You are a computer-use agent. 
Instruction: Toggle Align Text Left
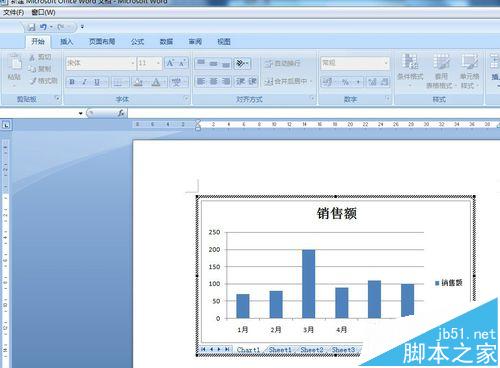click(201, 81)
